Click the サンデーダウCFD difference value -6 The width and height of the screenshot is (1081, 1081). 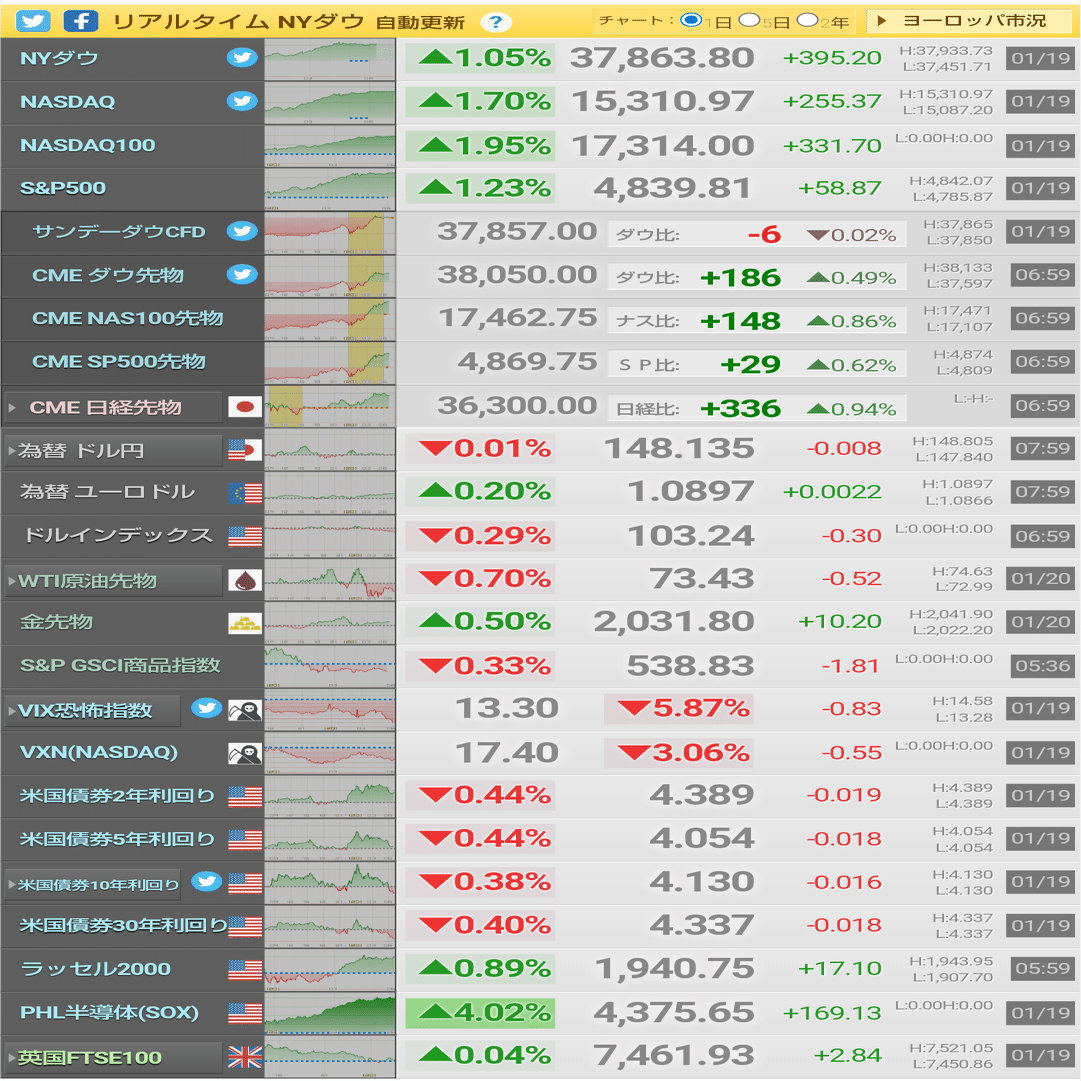coord(765,235)
